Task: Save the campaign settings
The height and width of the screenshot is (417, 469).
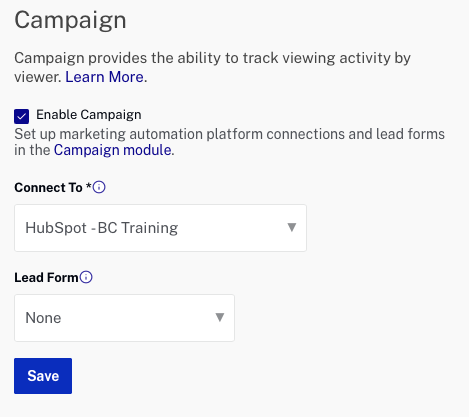Action: pyautogui.click(x=43, y=376)
